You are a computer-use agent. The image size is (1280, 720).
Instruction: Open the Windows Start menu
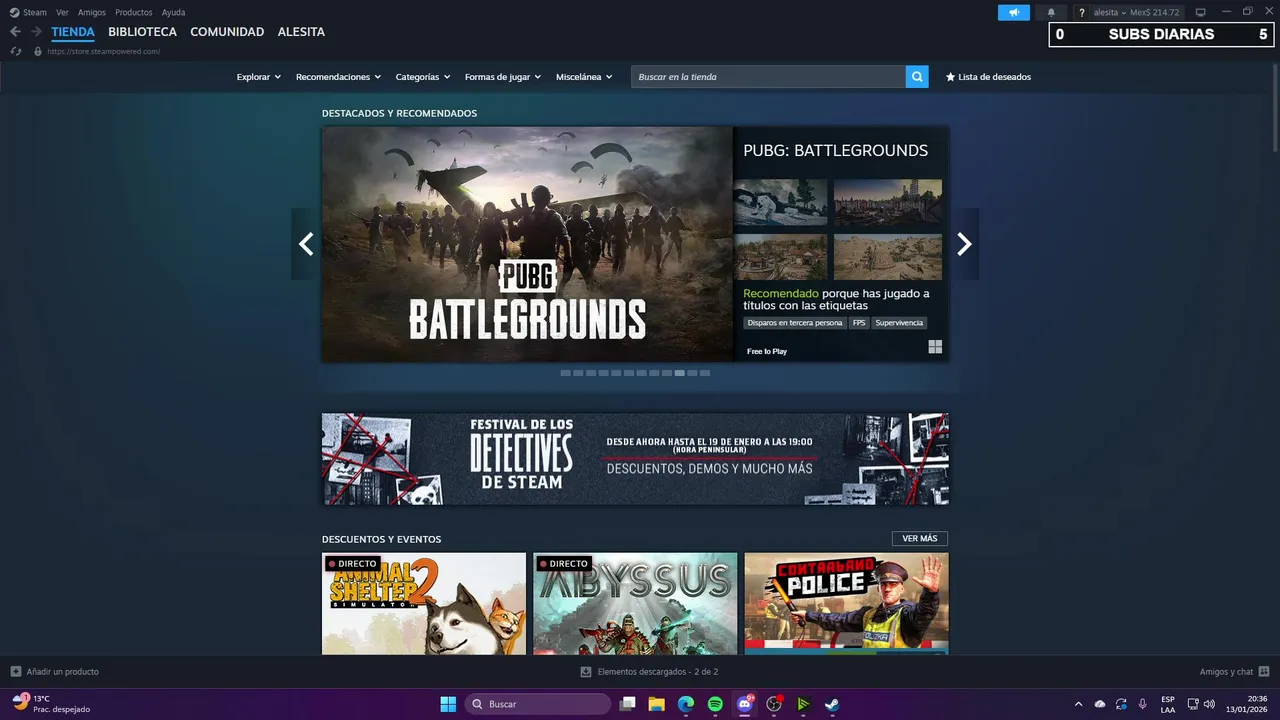(448, 704)
